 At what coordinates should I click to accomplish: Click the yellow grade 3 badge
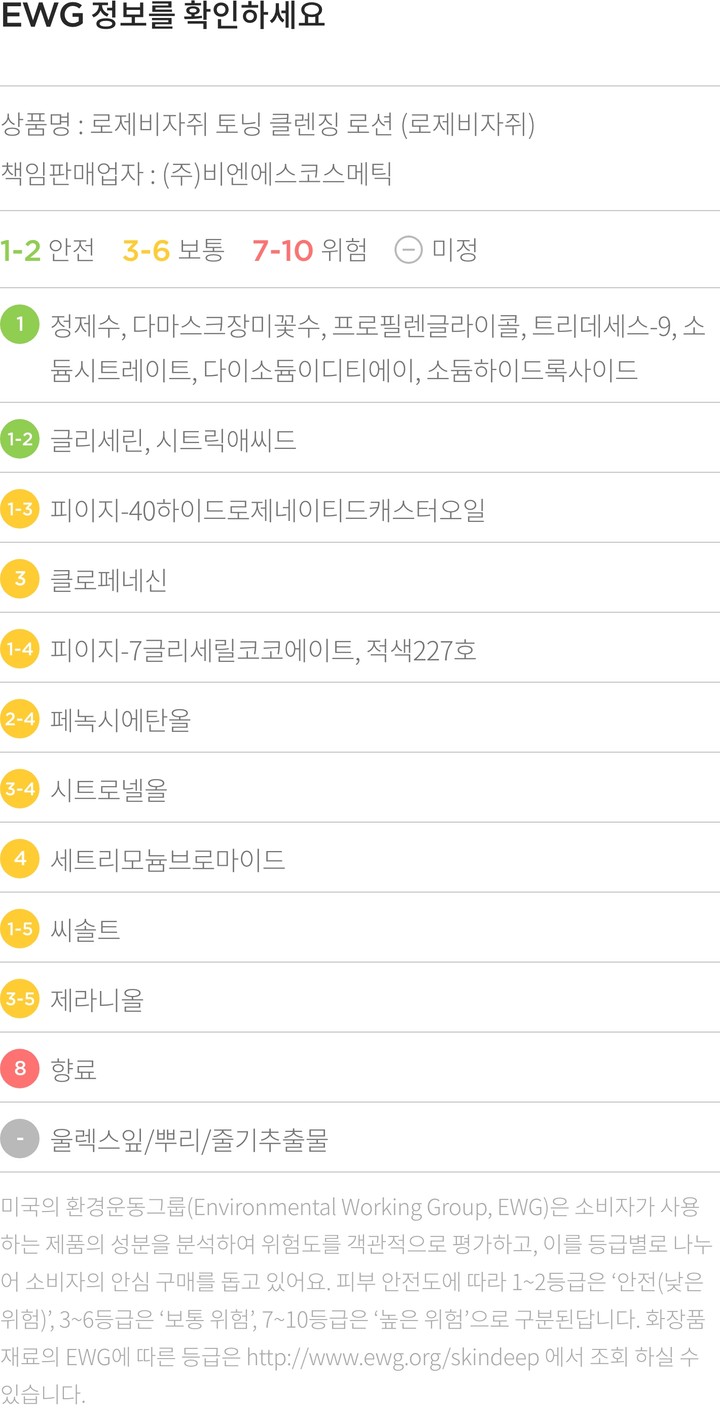20,579
